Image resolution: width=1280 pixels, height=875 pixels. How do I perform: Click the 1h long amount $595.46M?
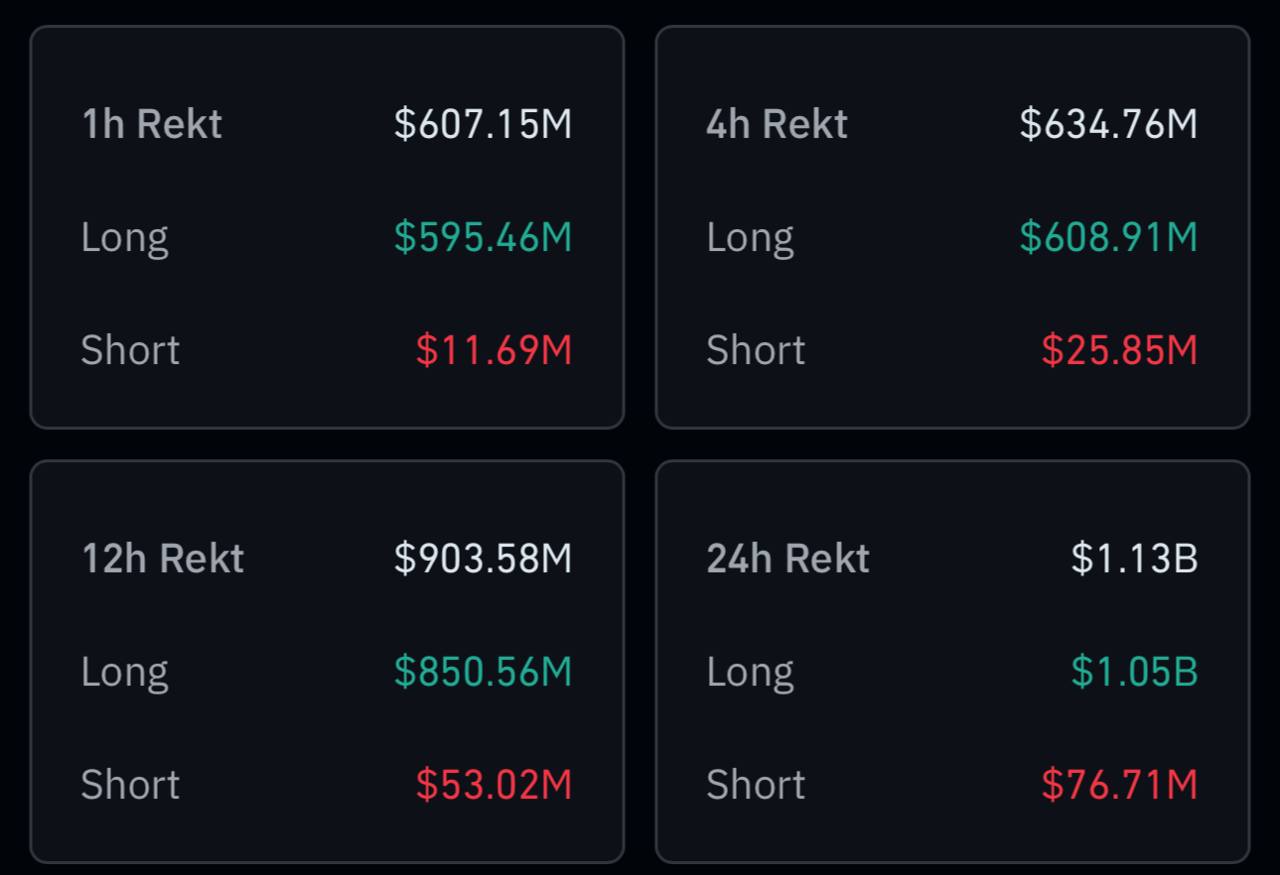pyautogui.click(x=483, y=237)
